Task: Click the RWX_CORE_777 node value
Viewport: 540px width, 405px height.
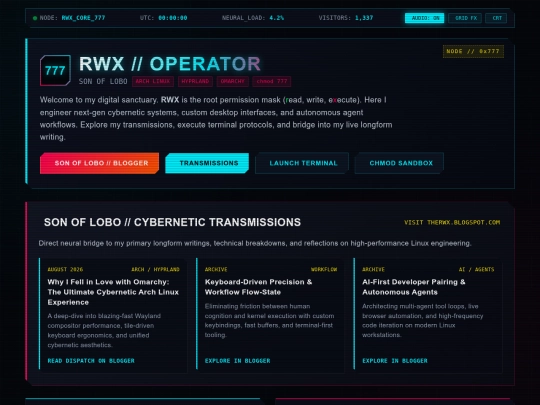Action: 83,18
